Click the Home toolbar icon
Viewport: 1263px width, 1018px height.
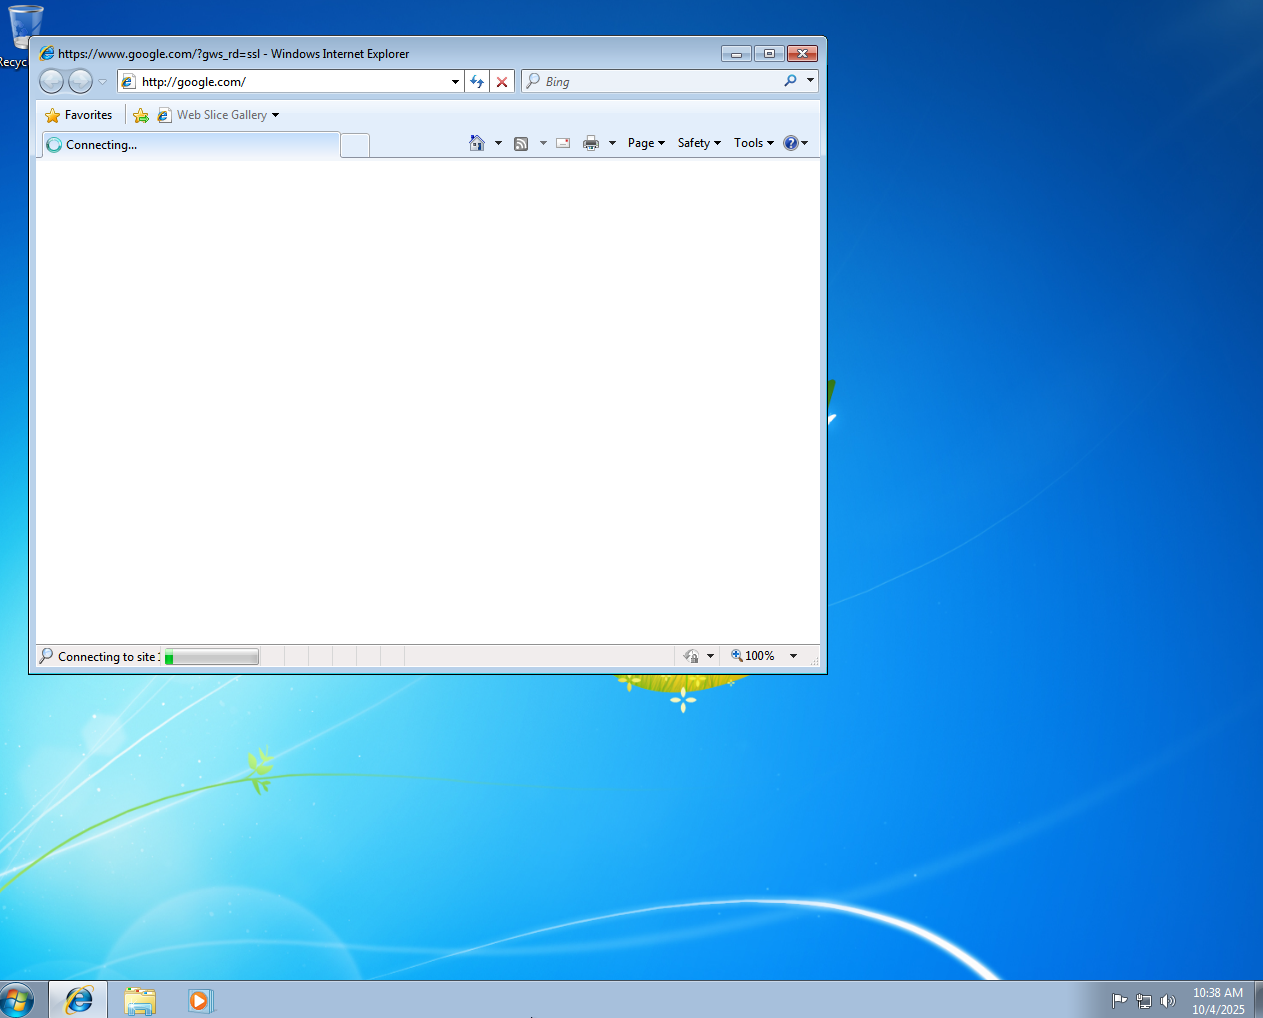point(477,143)
